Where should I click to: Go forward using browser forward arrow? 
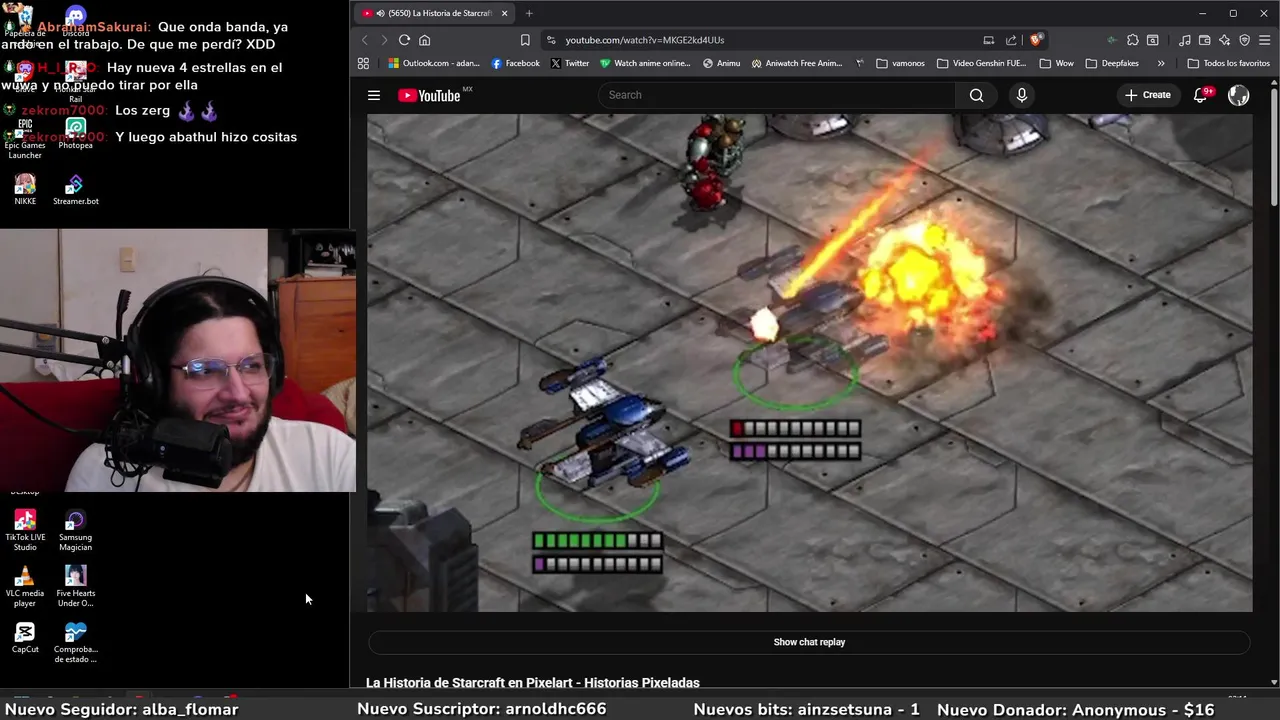[x=384, y=40]
